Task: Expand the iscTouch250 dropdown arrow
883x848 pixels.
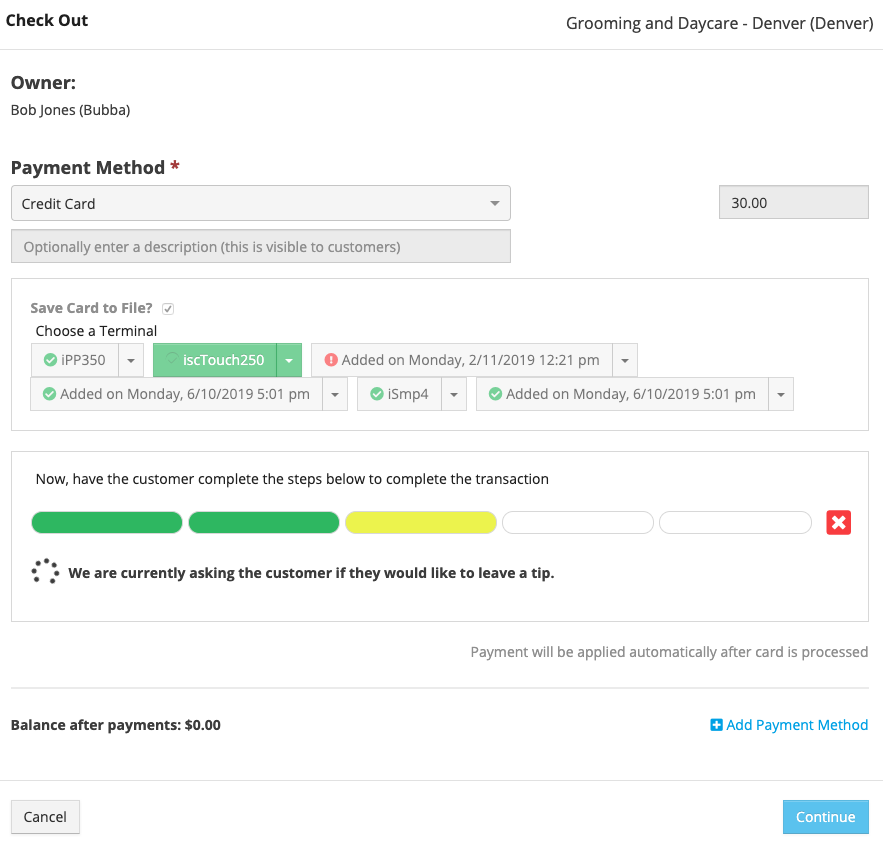Action: coord(289,360)
